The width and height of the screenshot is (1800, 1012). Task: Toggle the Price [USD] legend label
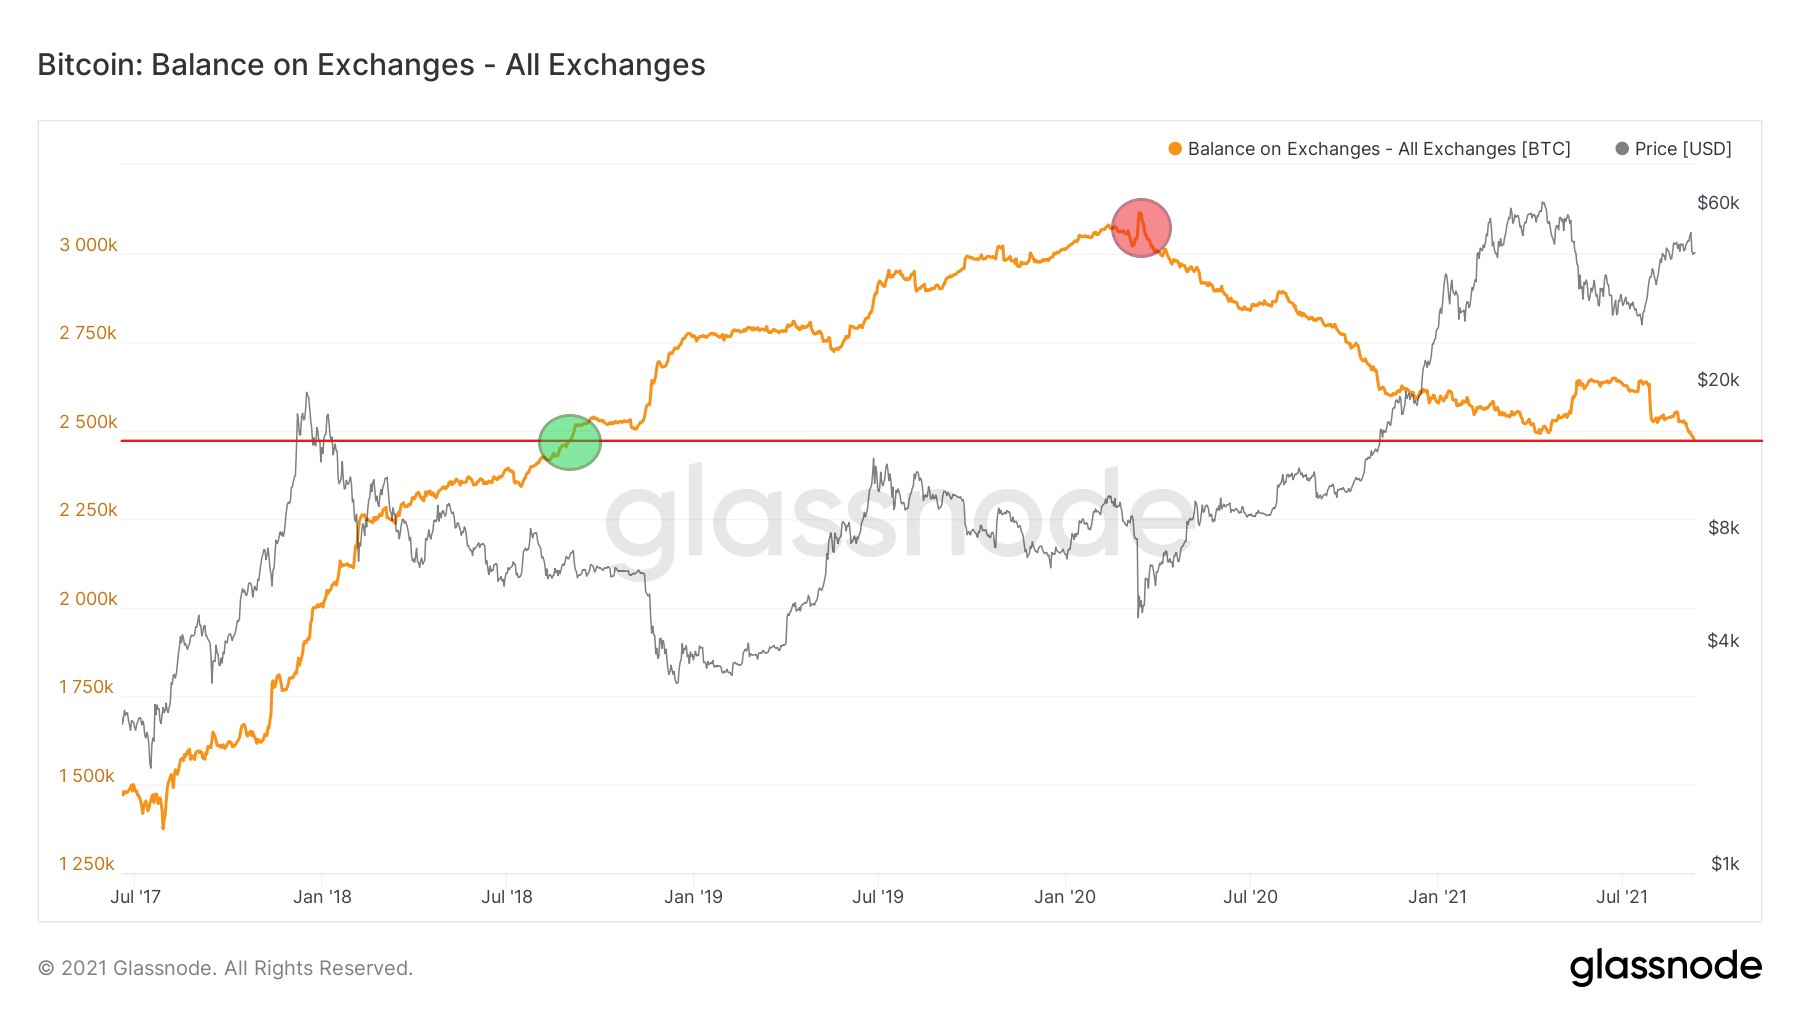click(1683, 149)
